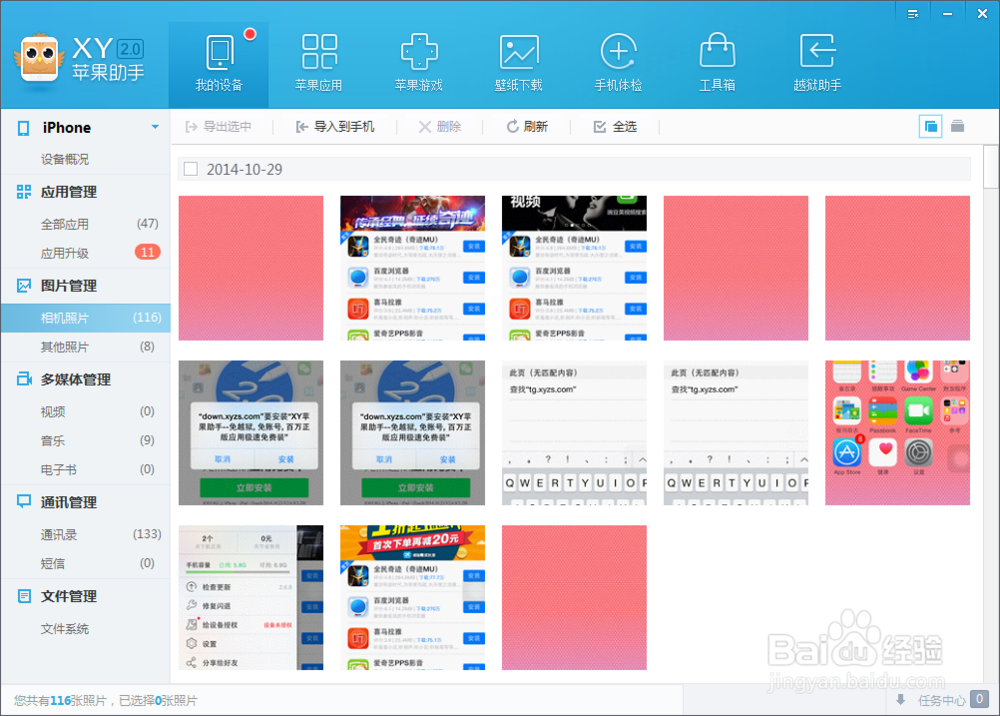Switch to thumbnail grid view icon
This screenshot has height=716, width=1000.
pos(930,126)
